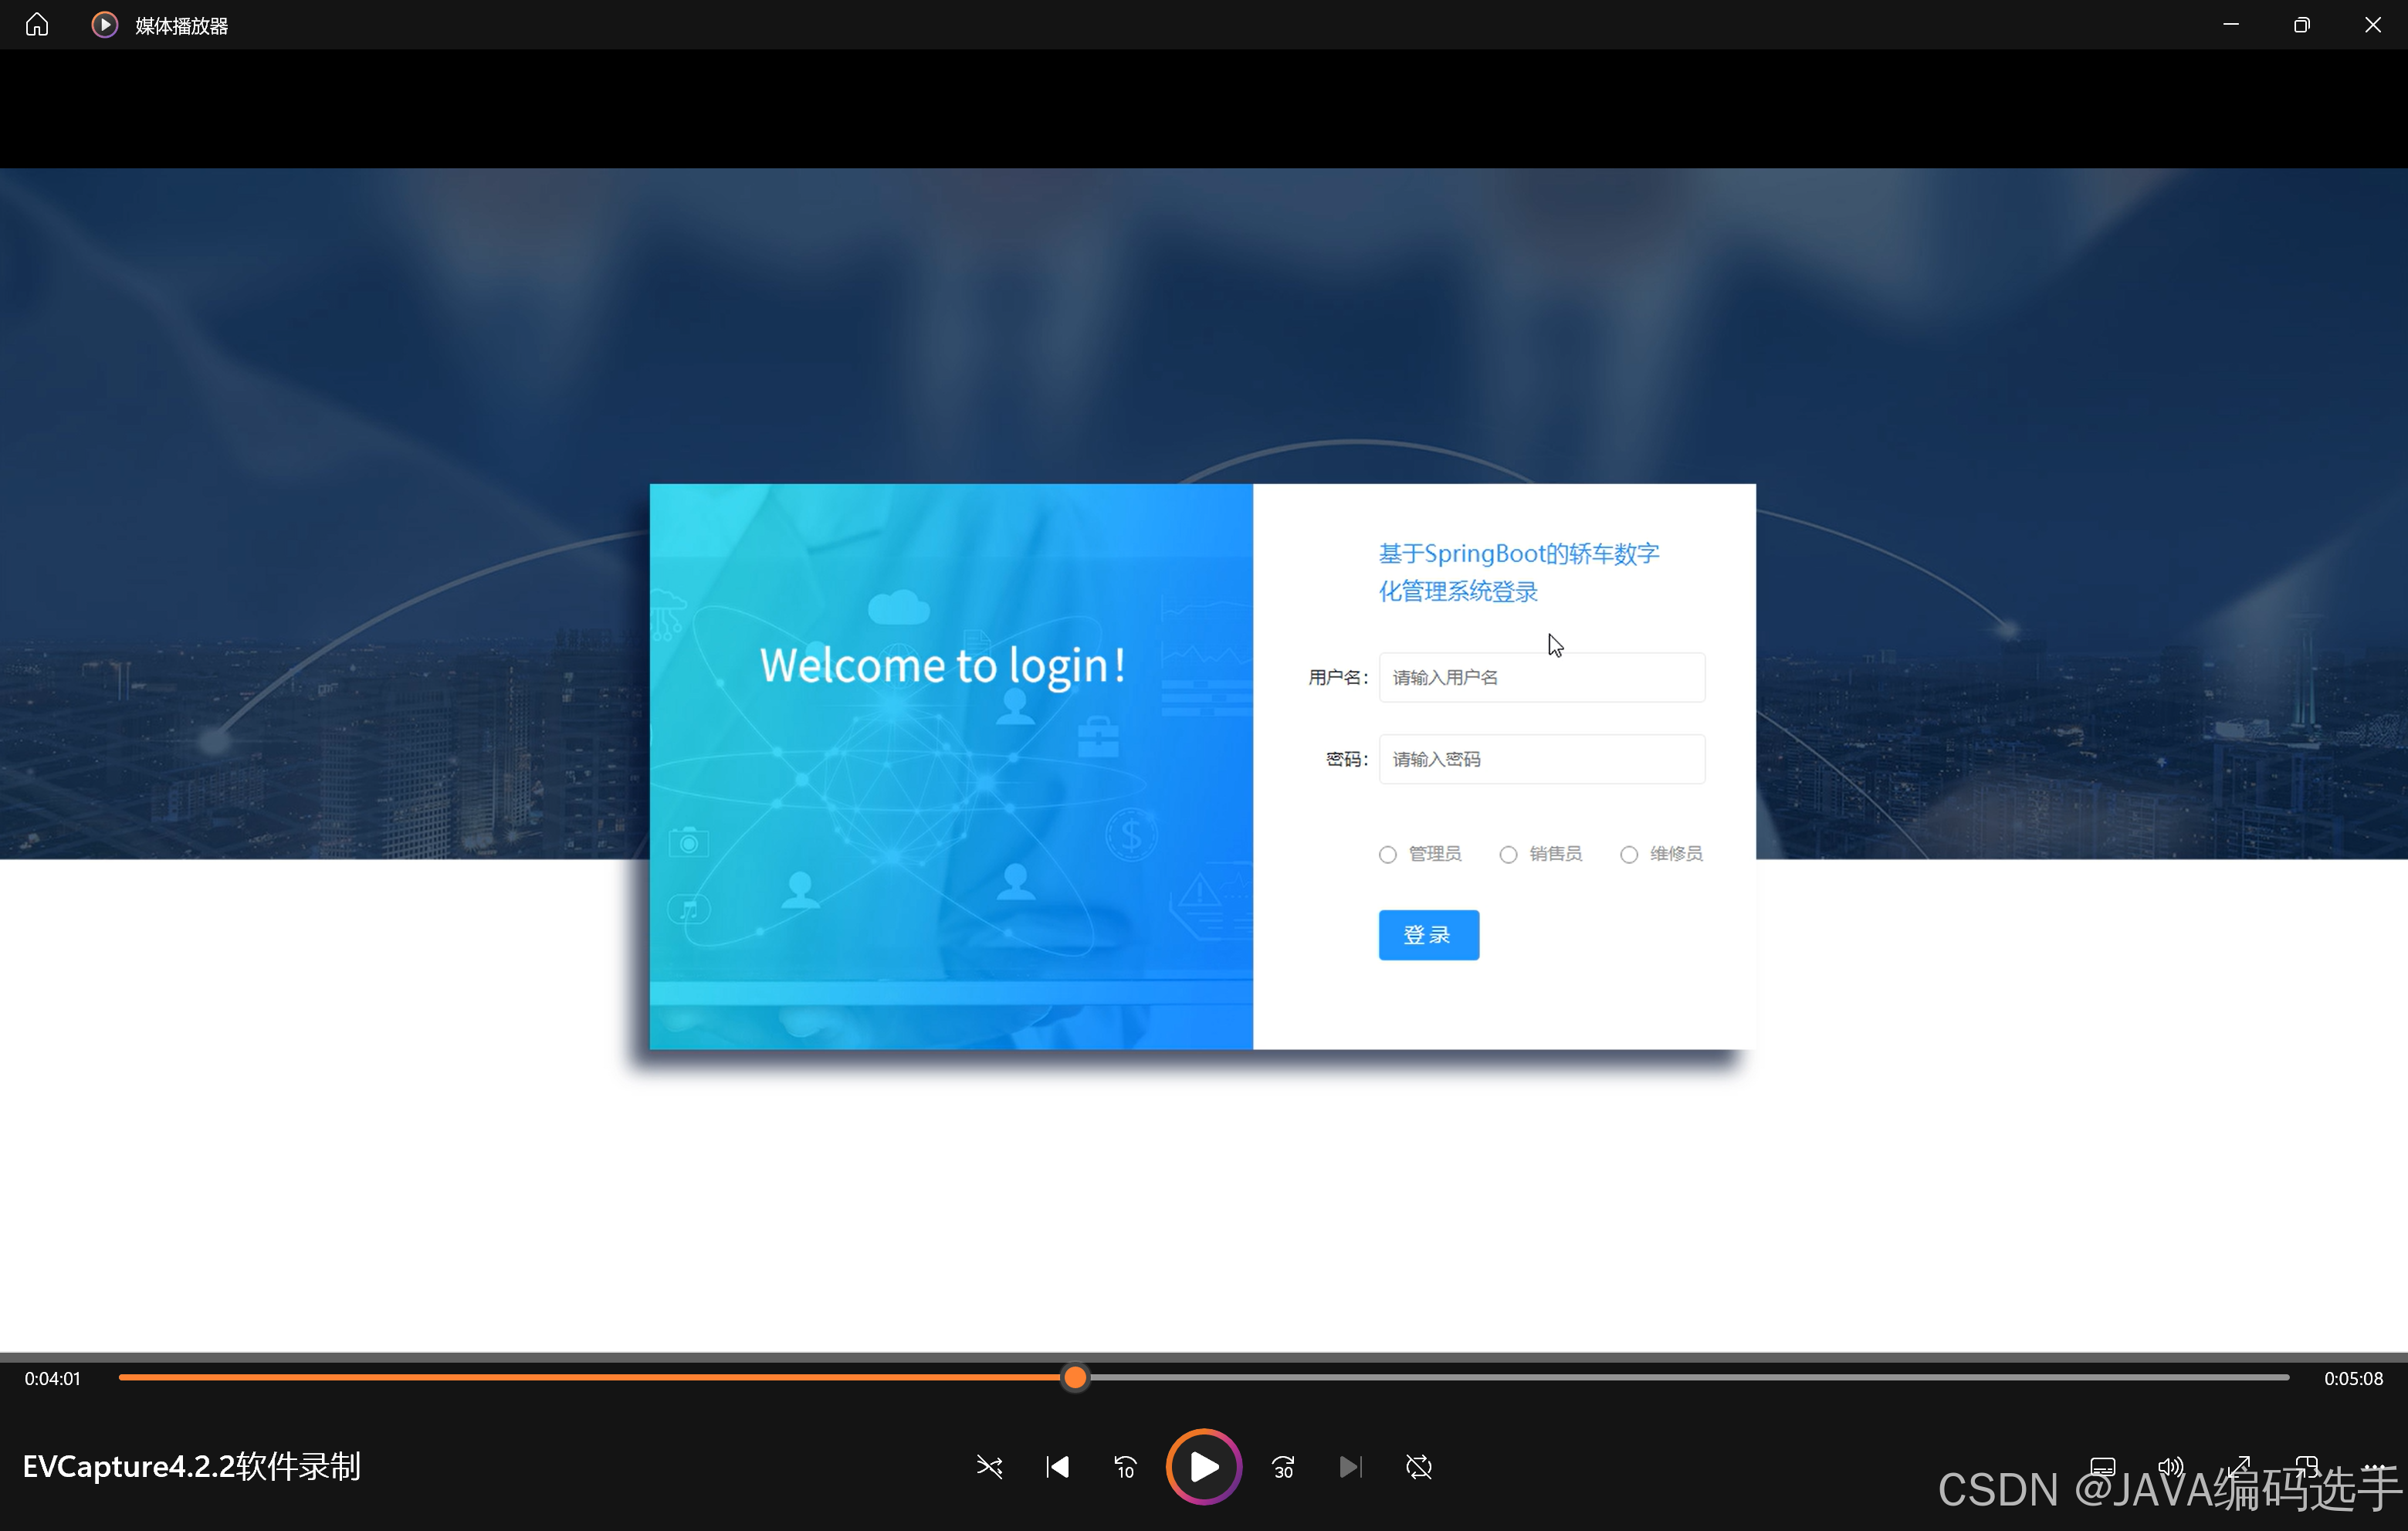Select the 管理员 radio button
Image resolution: width=2408 pixels, height=1531 pixels.
click(x=1387, y=854)
